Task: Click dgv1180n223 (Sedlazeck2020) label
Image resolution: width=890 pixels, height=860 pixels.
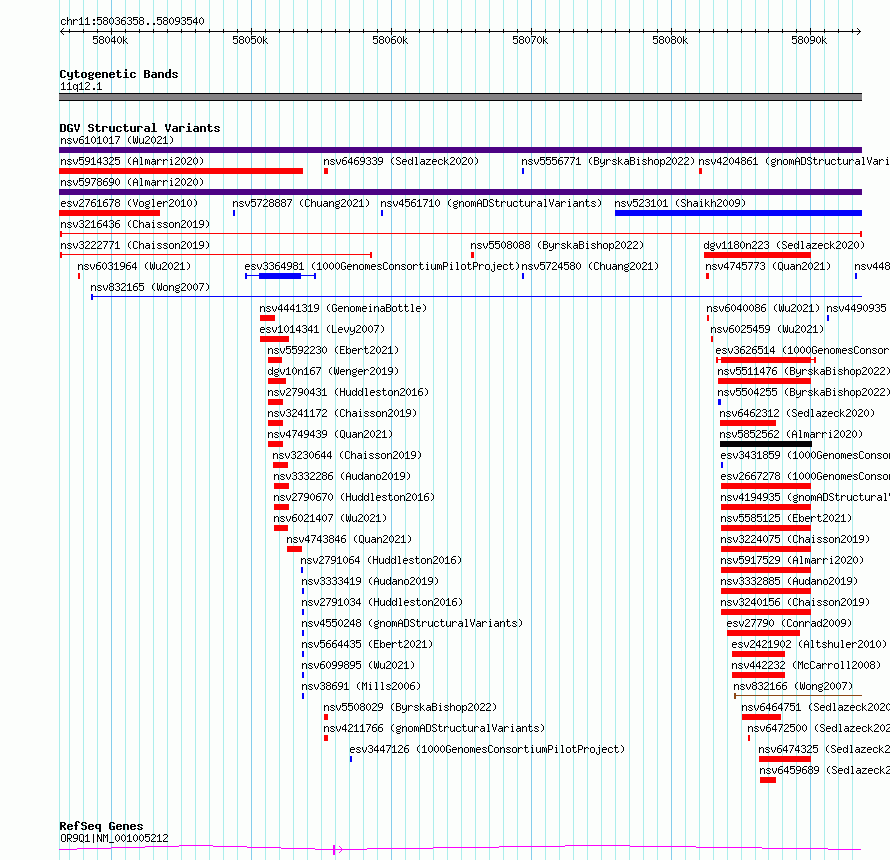Action: click(784, 245)
